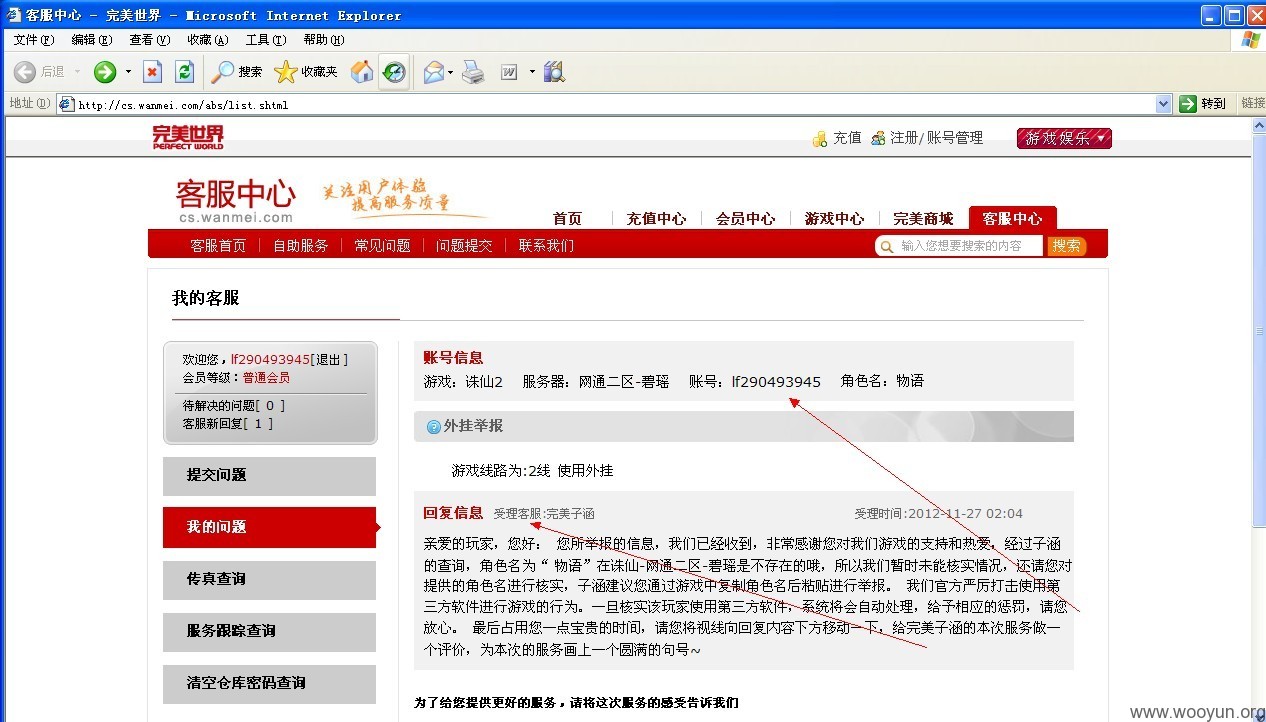Screen dimensions: 1266x722
Task: Open the 文件(F) menu
Action: coord(33,40)
